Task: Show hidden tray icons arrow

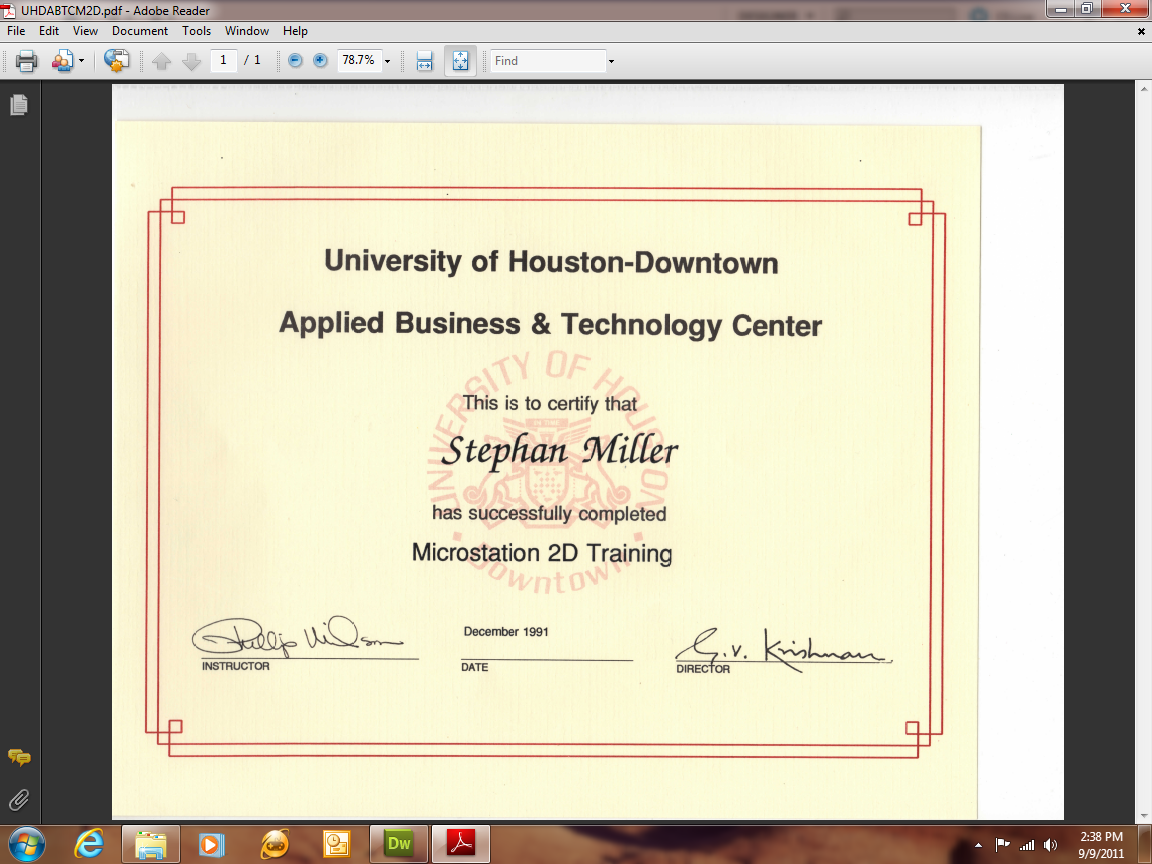Action: [978, 845]
